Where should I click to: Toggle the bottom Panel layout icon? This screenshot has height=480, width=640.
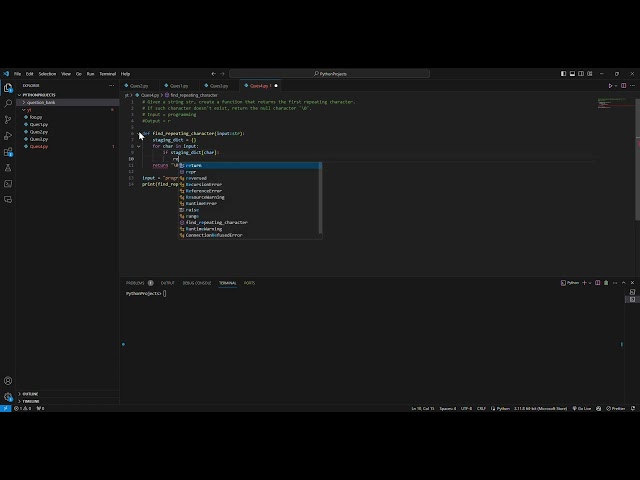coord(572,74)
